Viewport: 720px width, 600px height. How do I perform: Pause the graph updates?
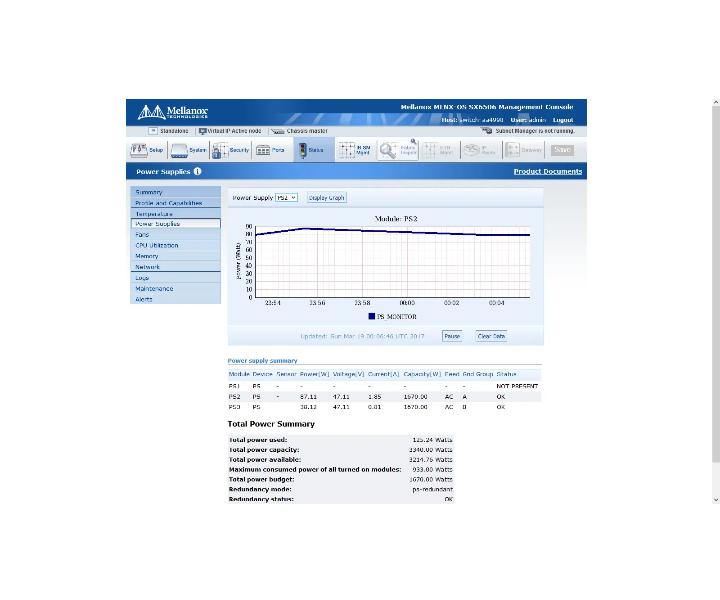tap(452, 336)
